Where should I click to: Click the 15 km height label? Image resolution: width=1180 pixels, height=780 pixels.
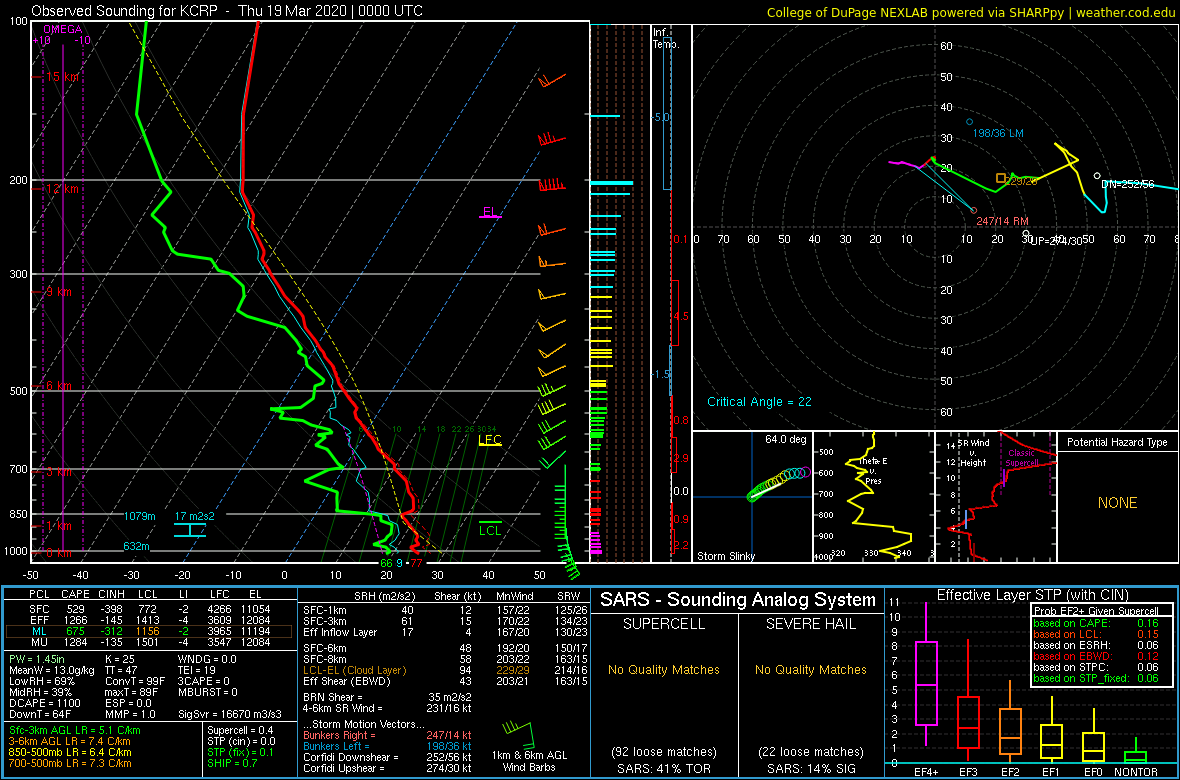(60, 77)
